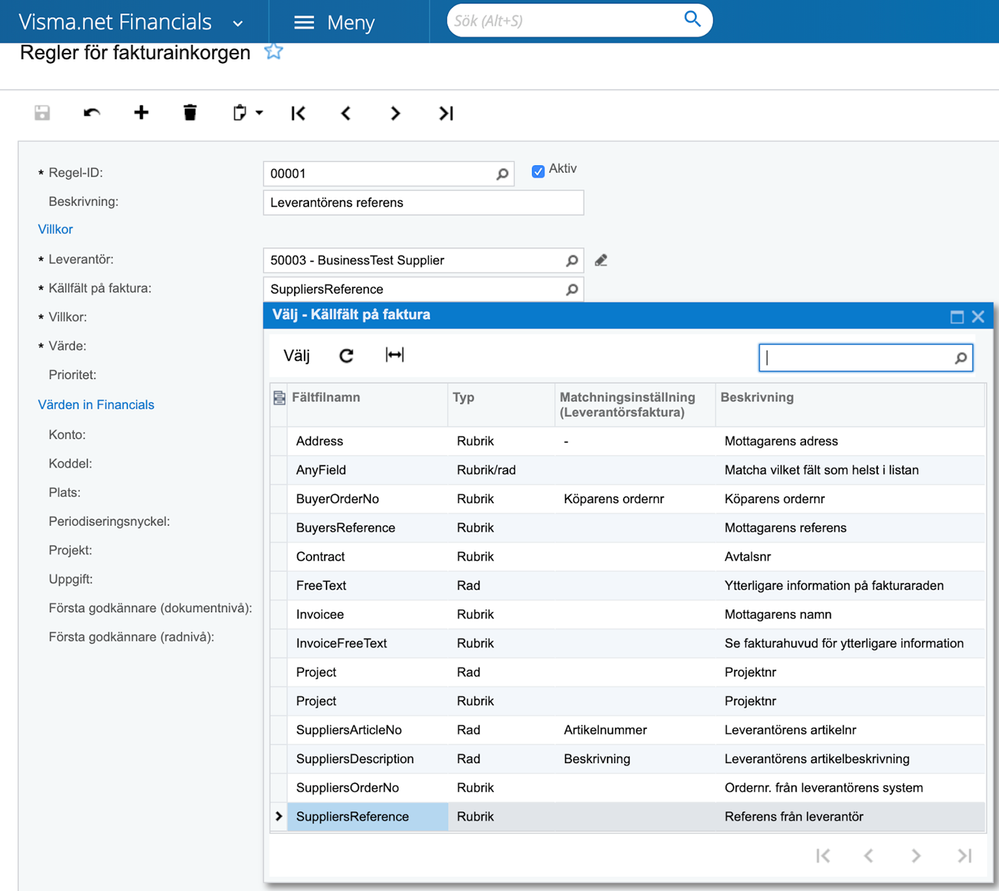The image size is (999, 891).
Task: Click the row indicator arrow beside SuppliersReference
Action: coord(278,816)
